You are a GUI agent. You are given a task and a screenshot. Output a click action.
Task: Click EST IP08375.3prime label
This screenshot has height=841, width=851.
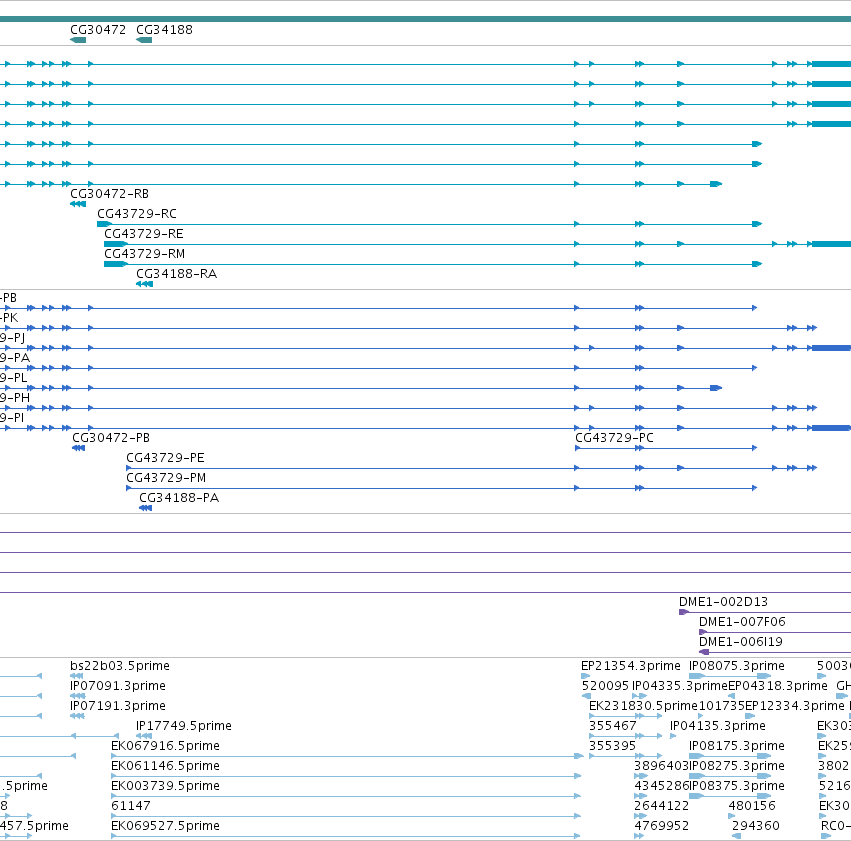point(736,786)
